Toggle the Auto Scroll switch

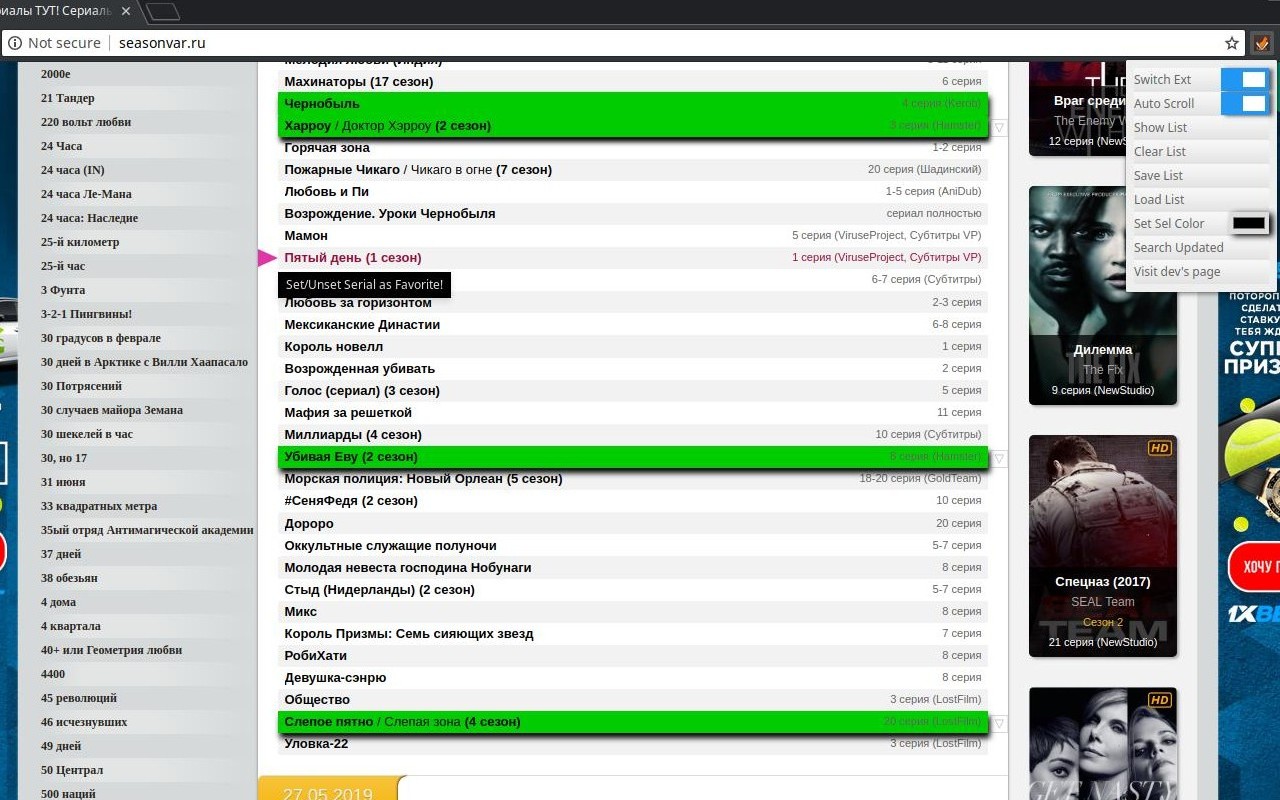click(1245, 103)
